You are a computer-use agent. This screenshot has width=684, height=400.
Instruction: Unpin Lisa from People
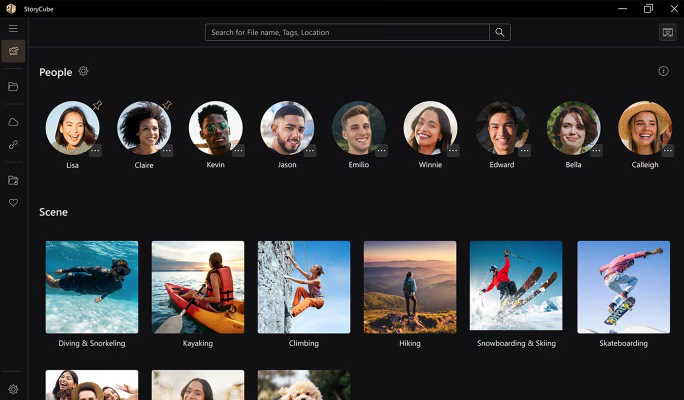coord(97,105)
